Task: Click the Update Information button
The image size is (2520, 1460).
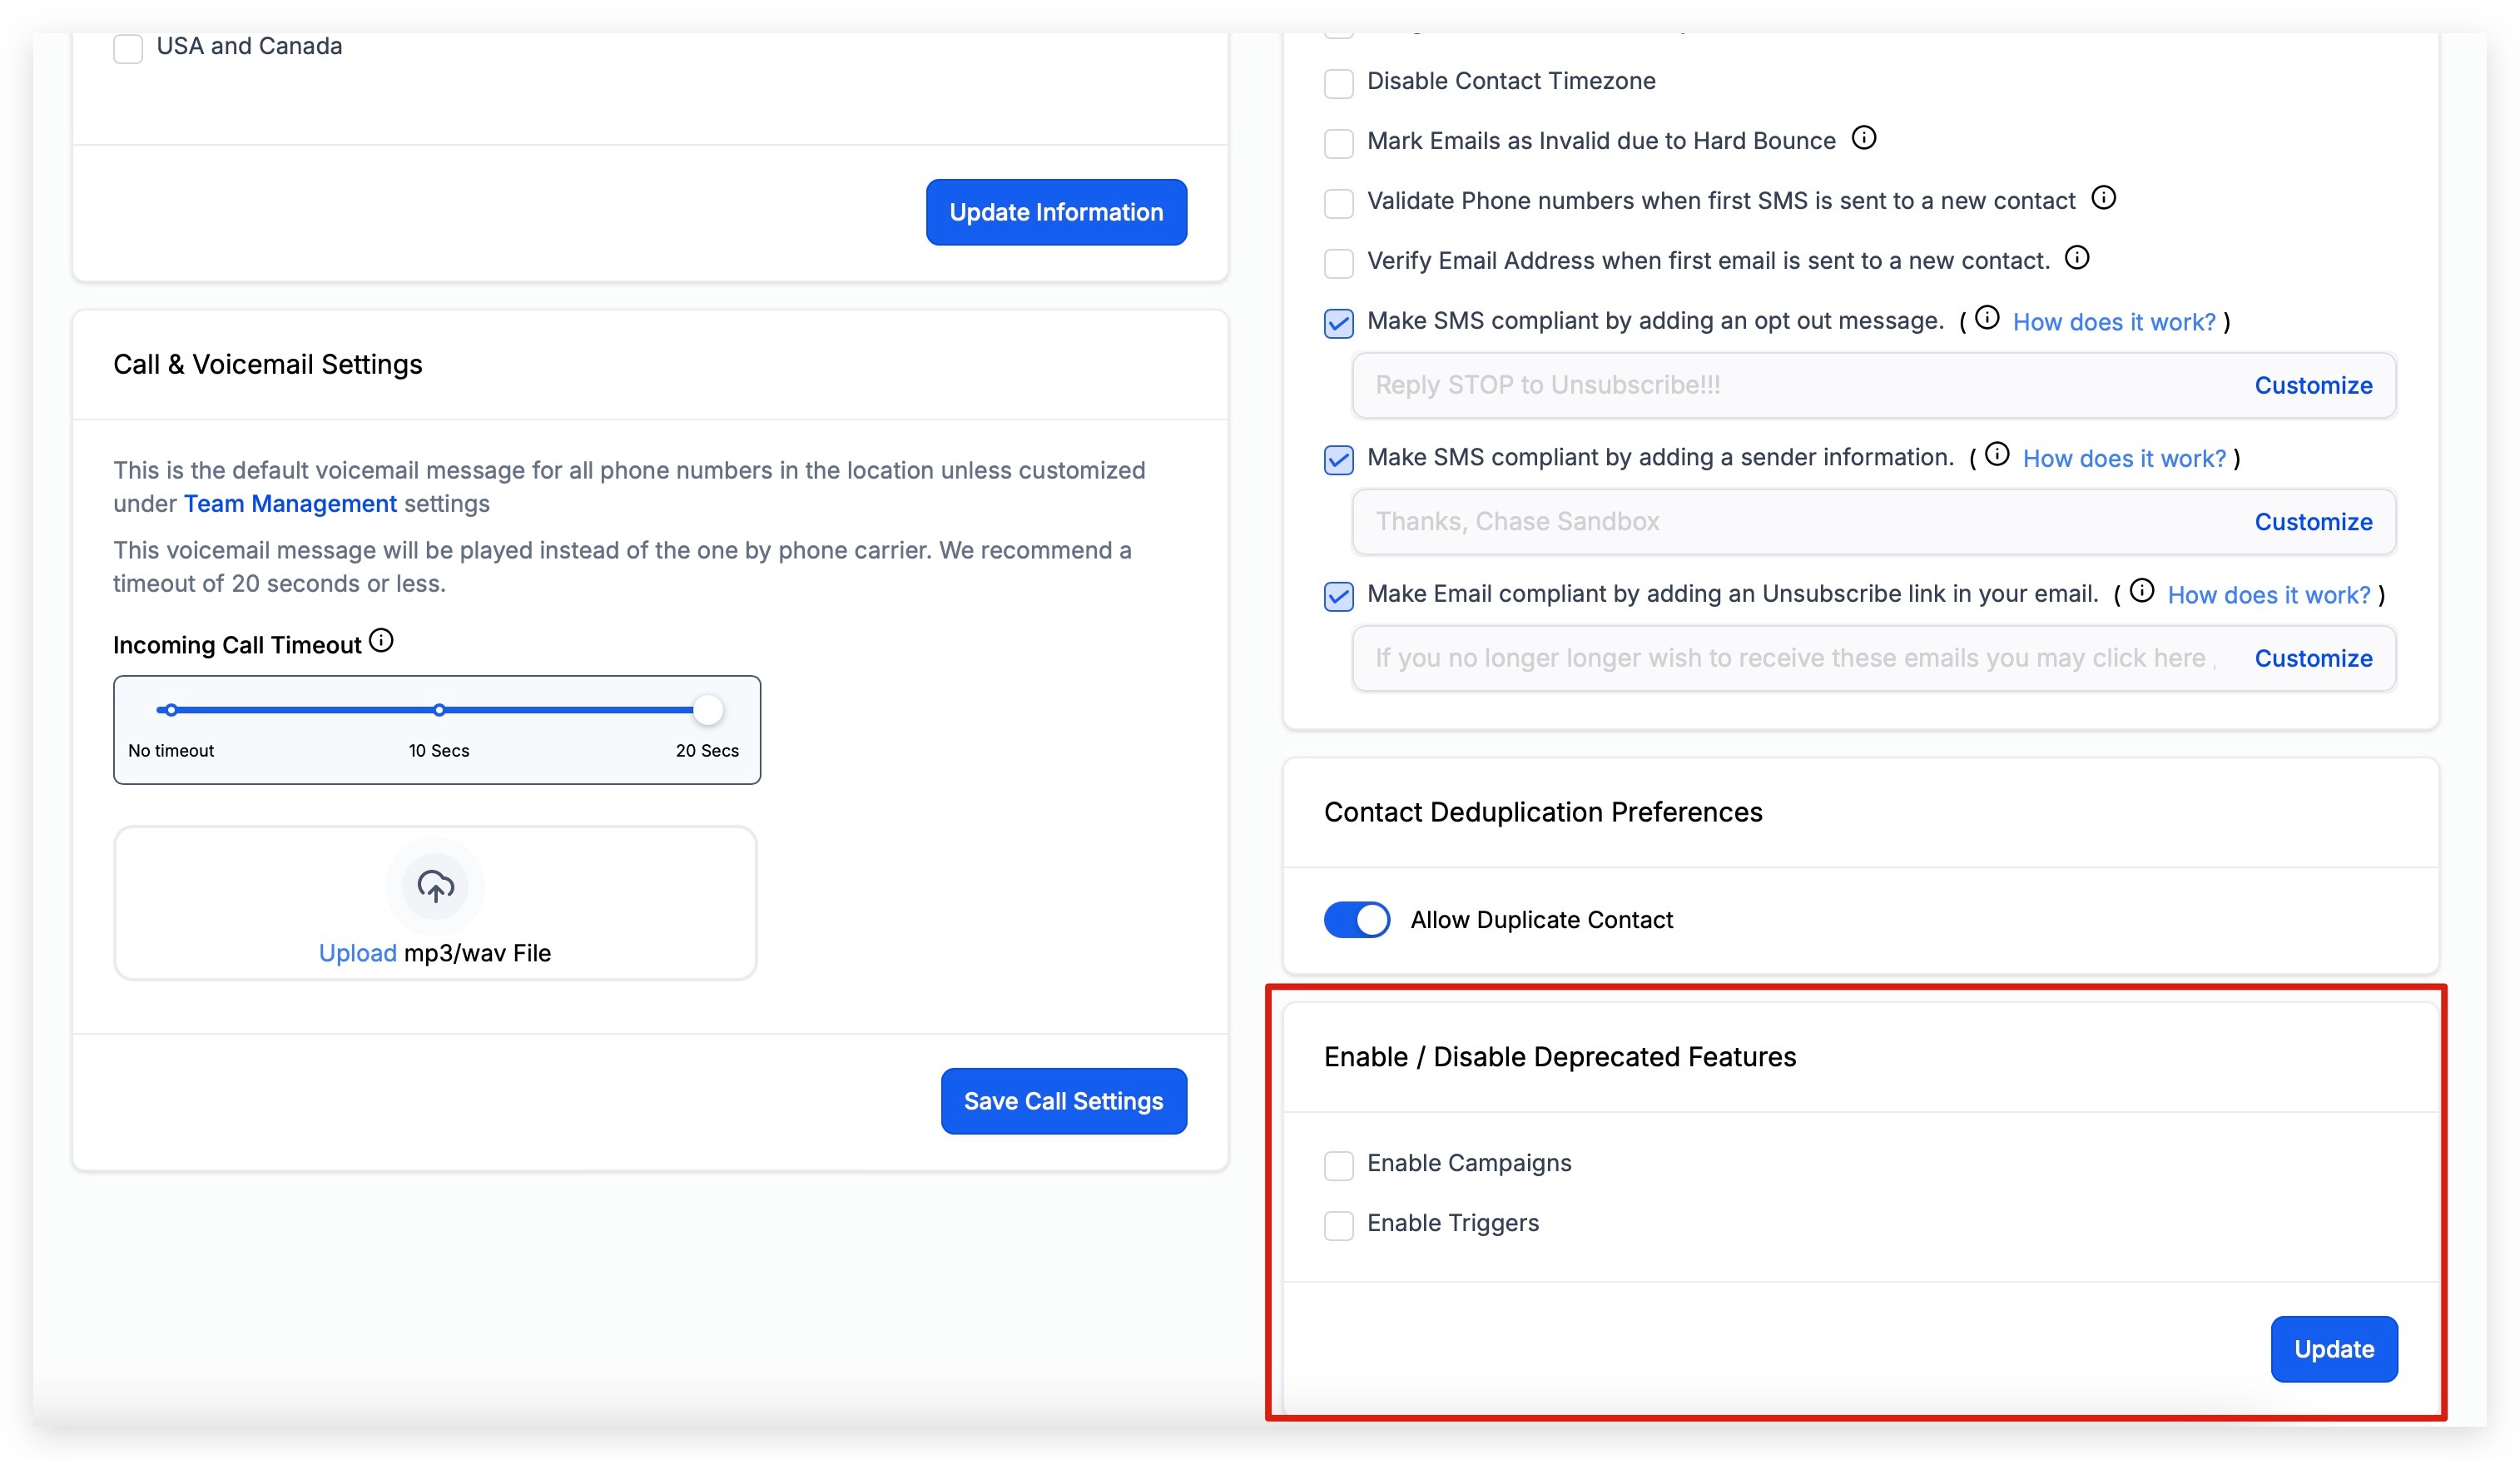Action: (x=1056, y=212)
